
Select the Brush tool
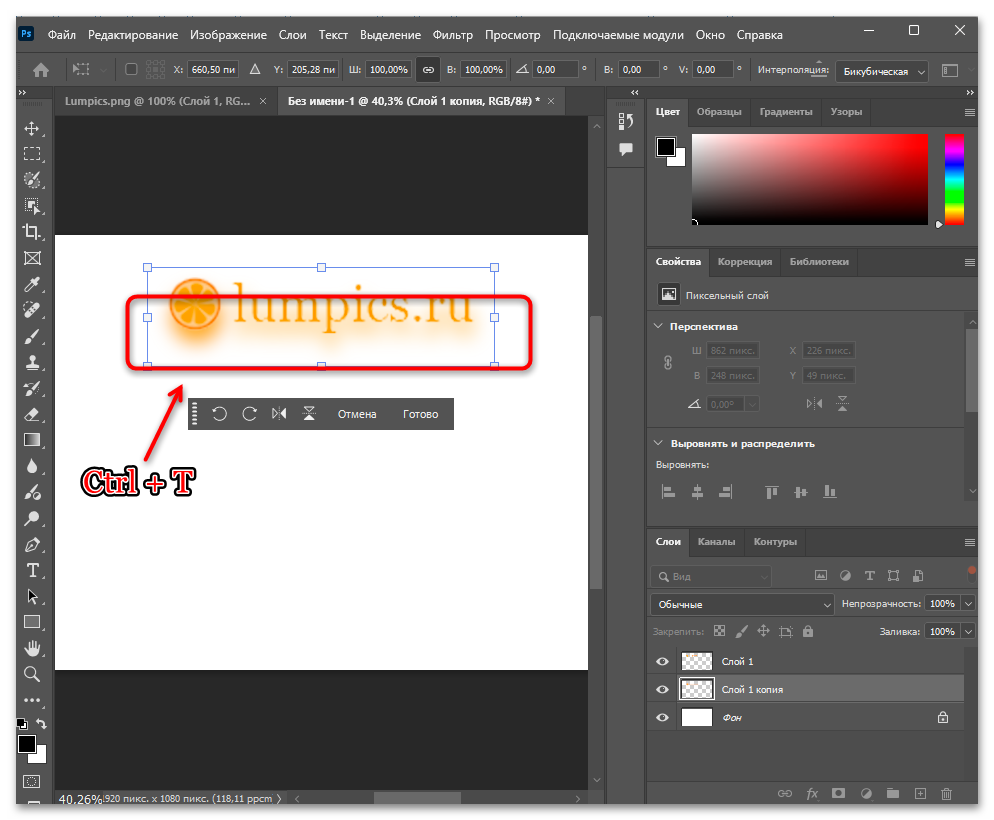(32, 336)
